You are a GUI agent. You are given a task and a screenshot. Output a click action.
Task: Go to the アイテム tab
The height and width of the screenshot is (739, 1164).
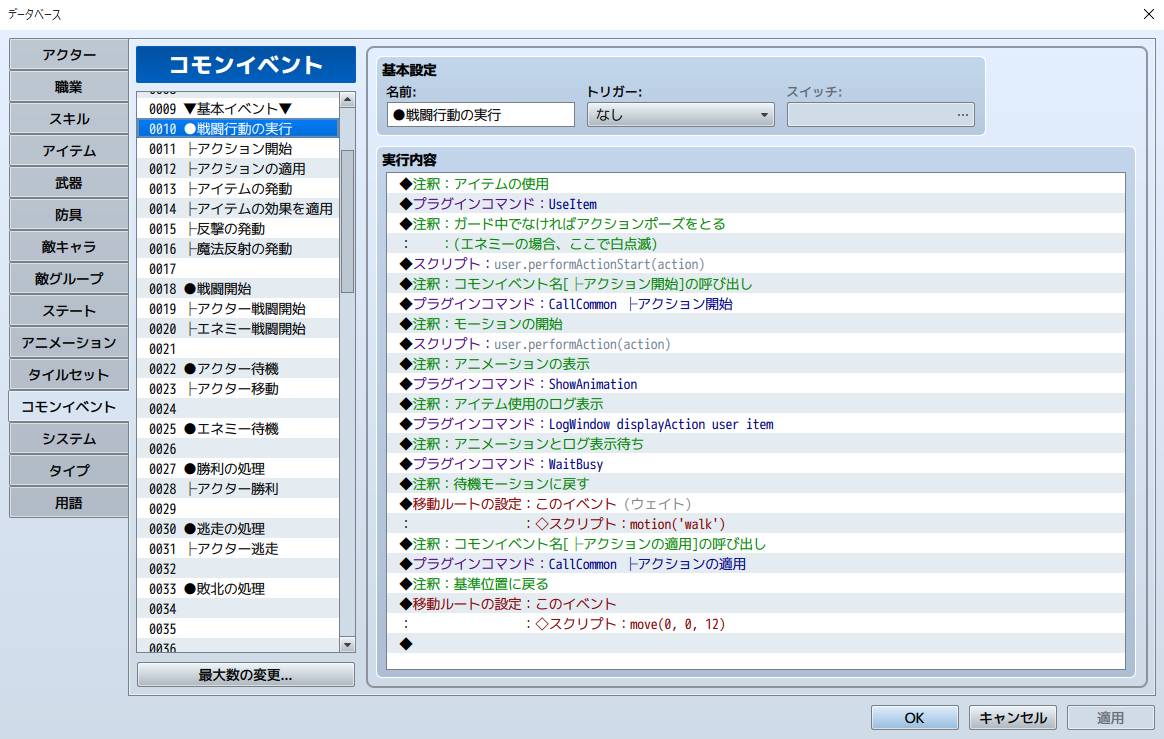(69, 151)
